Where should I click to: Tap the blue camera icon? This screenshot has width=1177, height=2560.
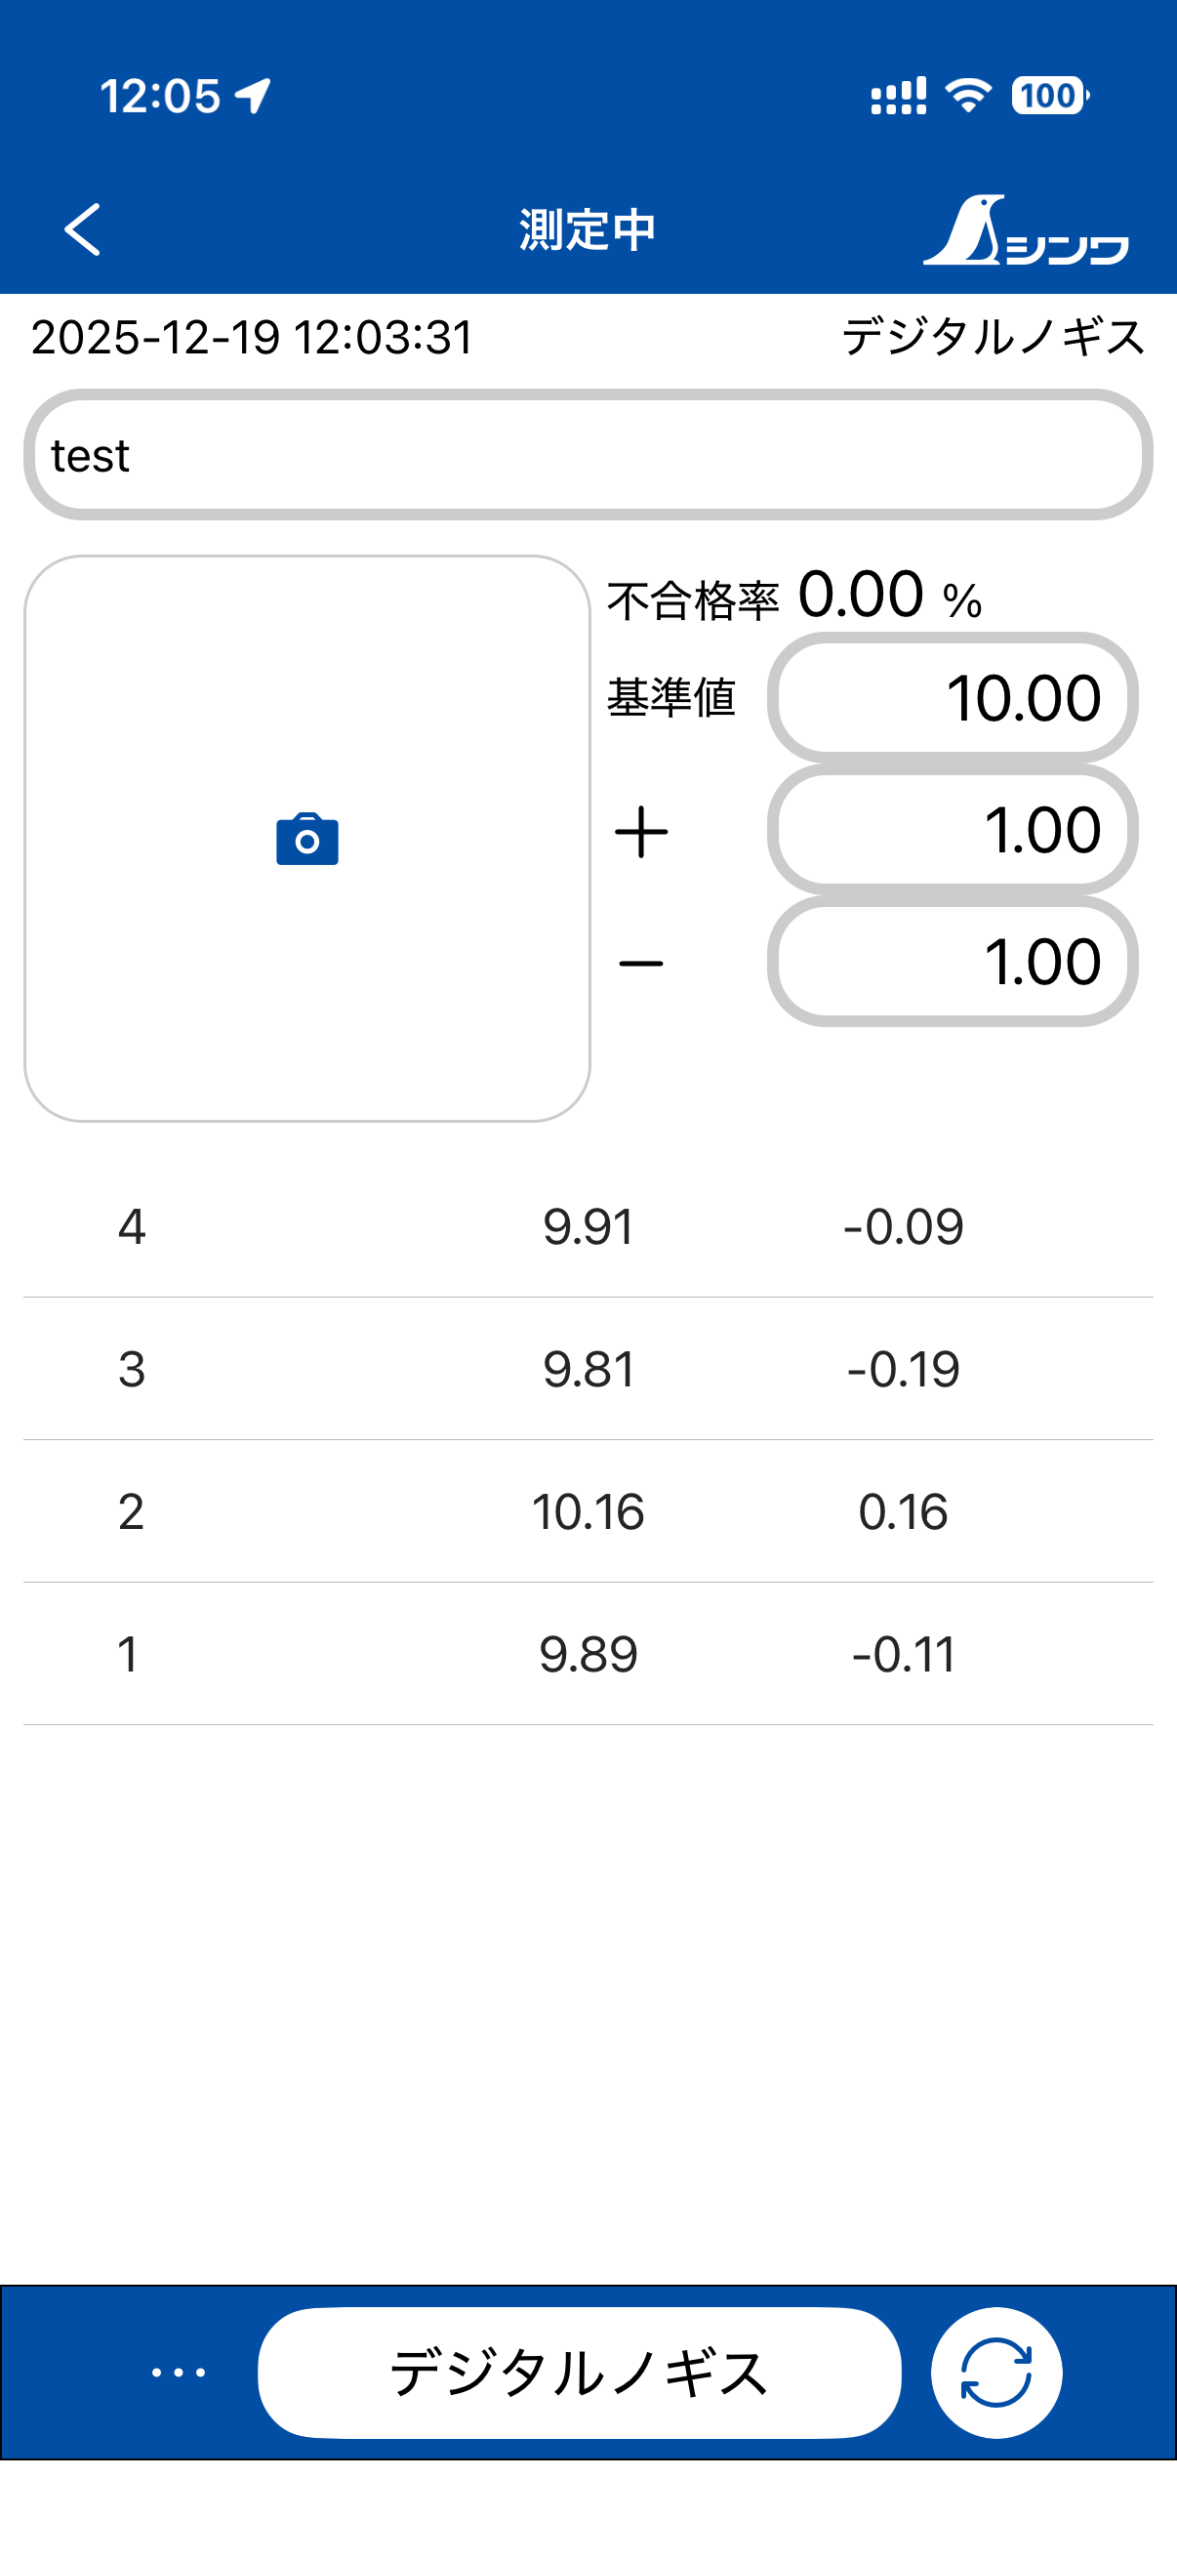[307, 839]
